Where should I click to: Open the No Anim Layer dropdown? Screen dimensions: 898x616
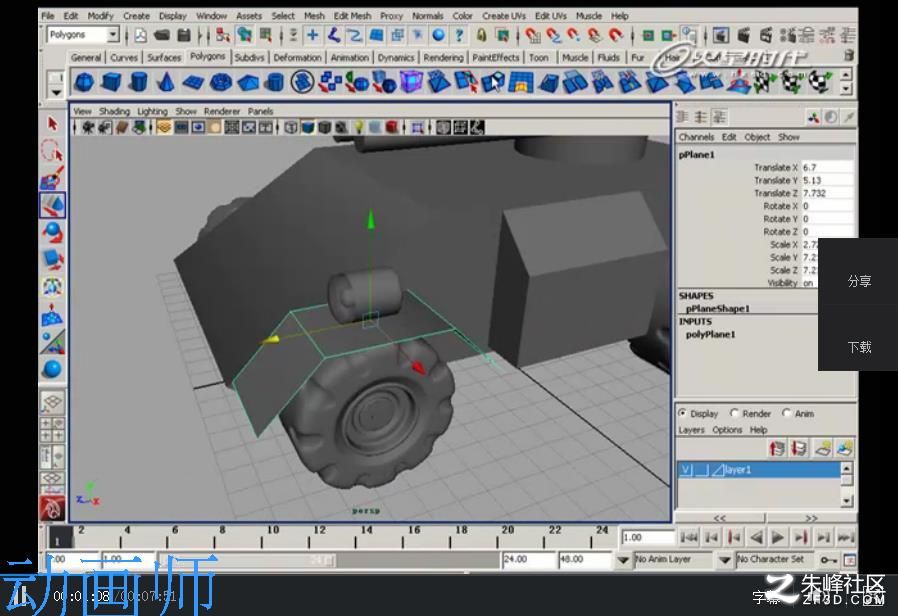click(623, 559)
